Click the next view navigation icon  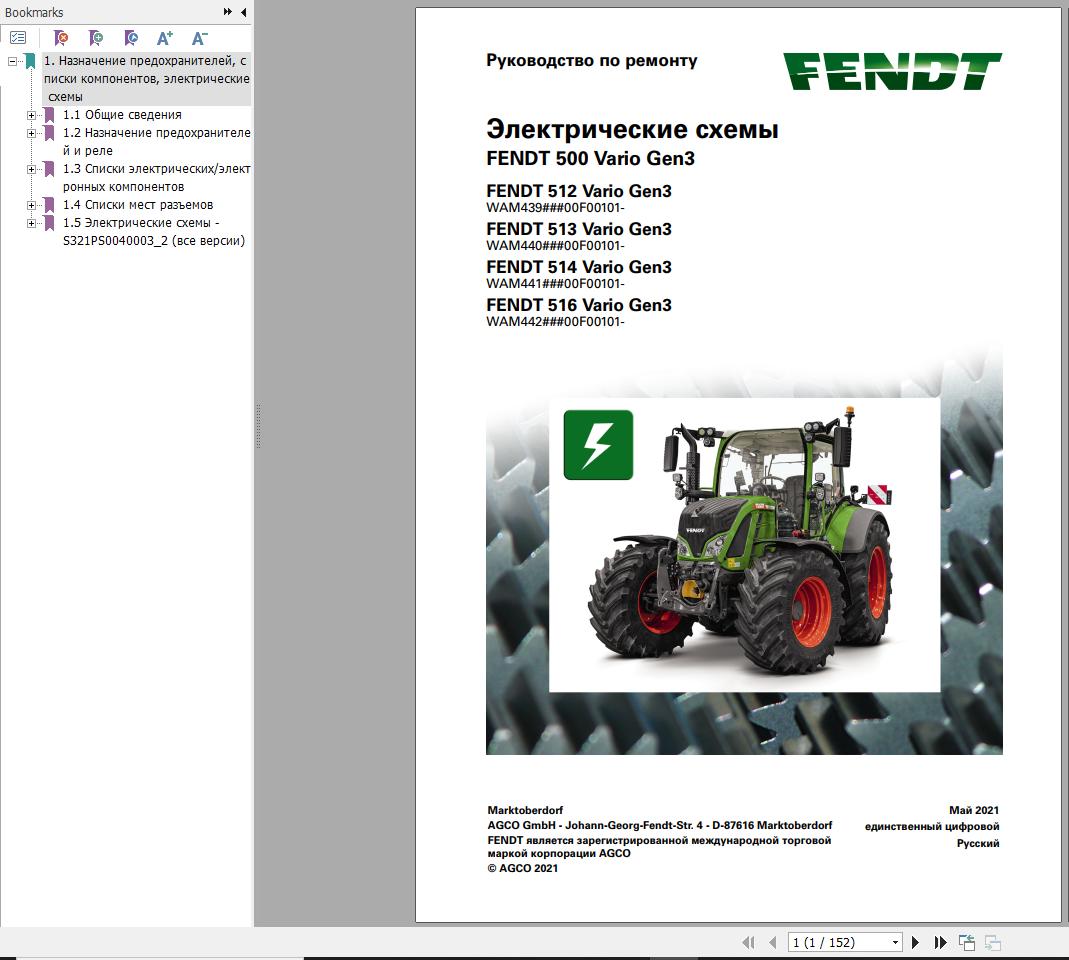pos(993,942)
